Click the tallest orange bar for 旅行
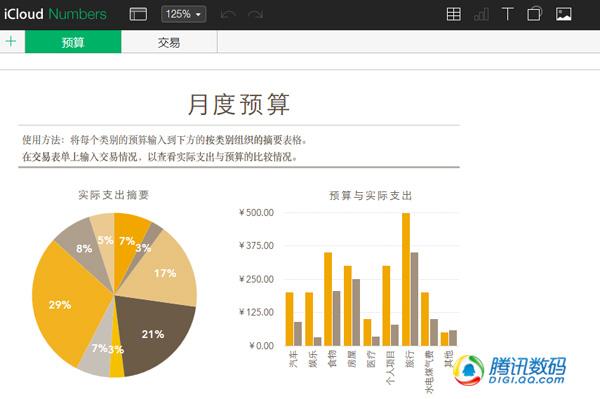The image size is (600, 399). click(x=406, y=279)
